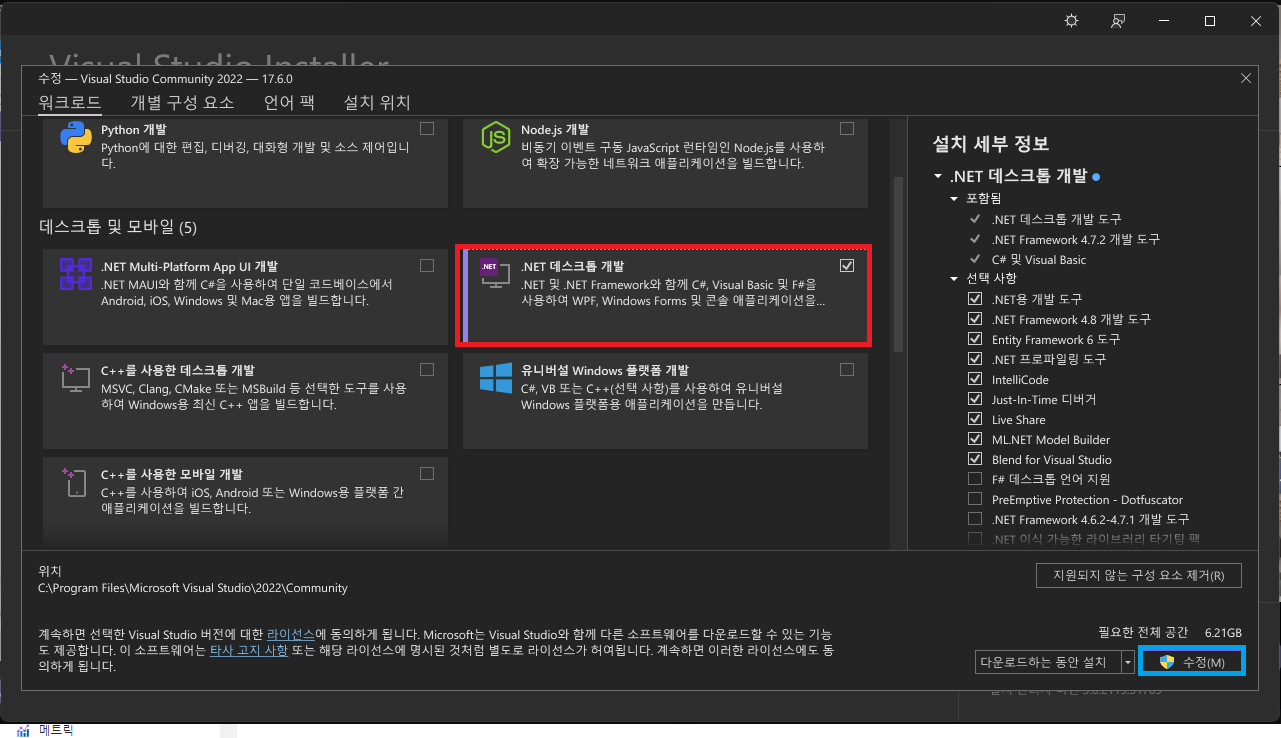Close the 수정 modify dialog
The width and height of the screenshot is (1281, 738).
tap(1245, 78)
